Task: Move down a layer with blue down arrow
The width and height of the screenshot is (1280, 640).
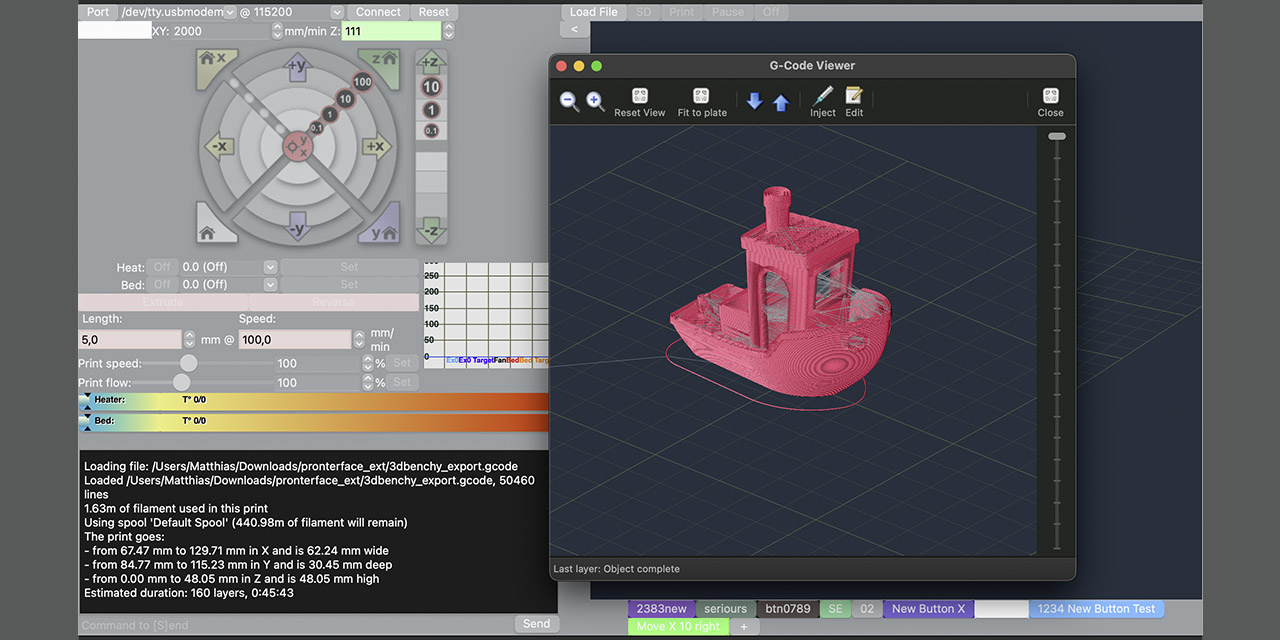Action: (x=755, y=102)
